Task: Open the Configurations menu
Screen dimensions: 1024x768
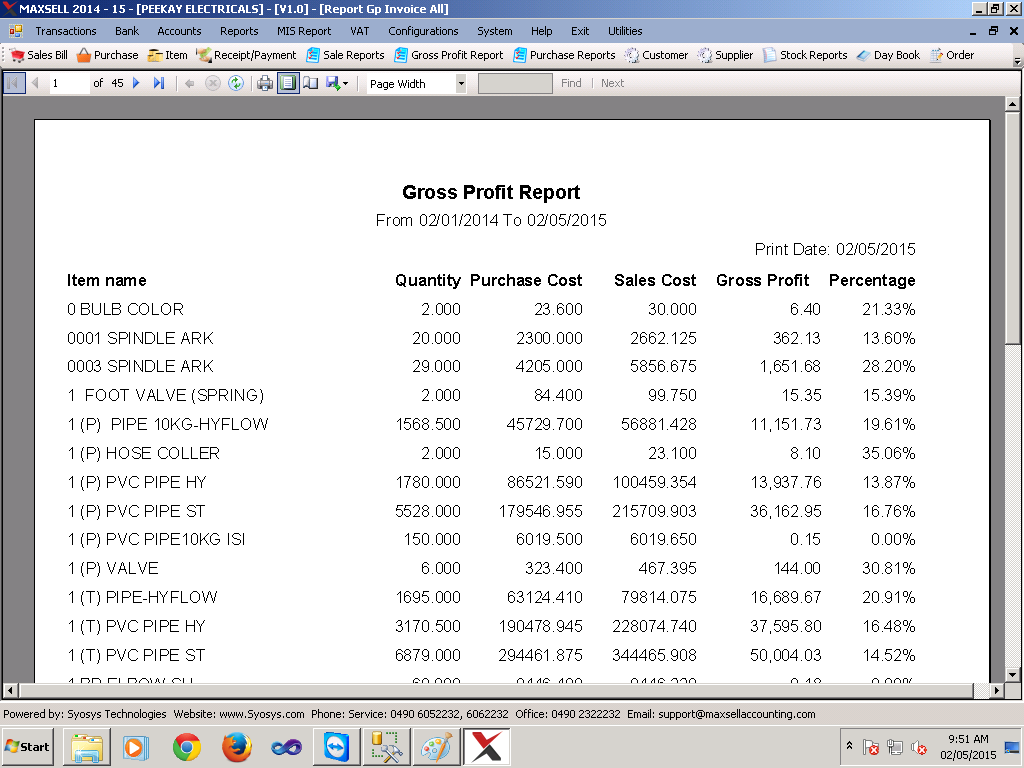Action: (x=423, y=31)
